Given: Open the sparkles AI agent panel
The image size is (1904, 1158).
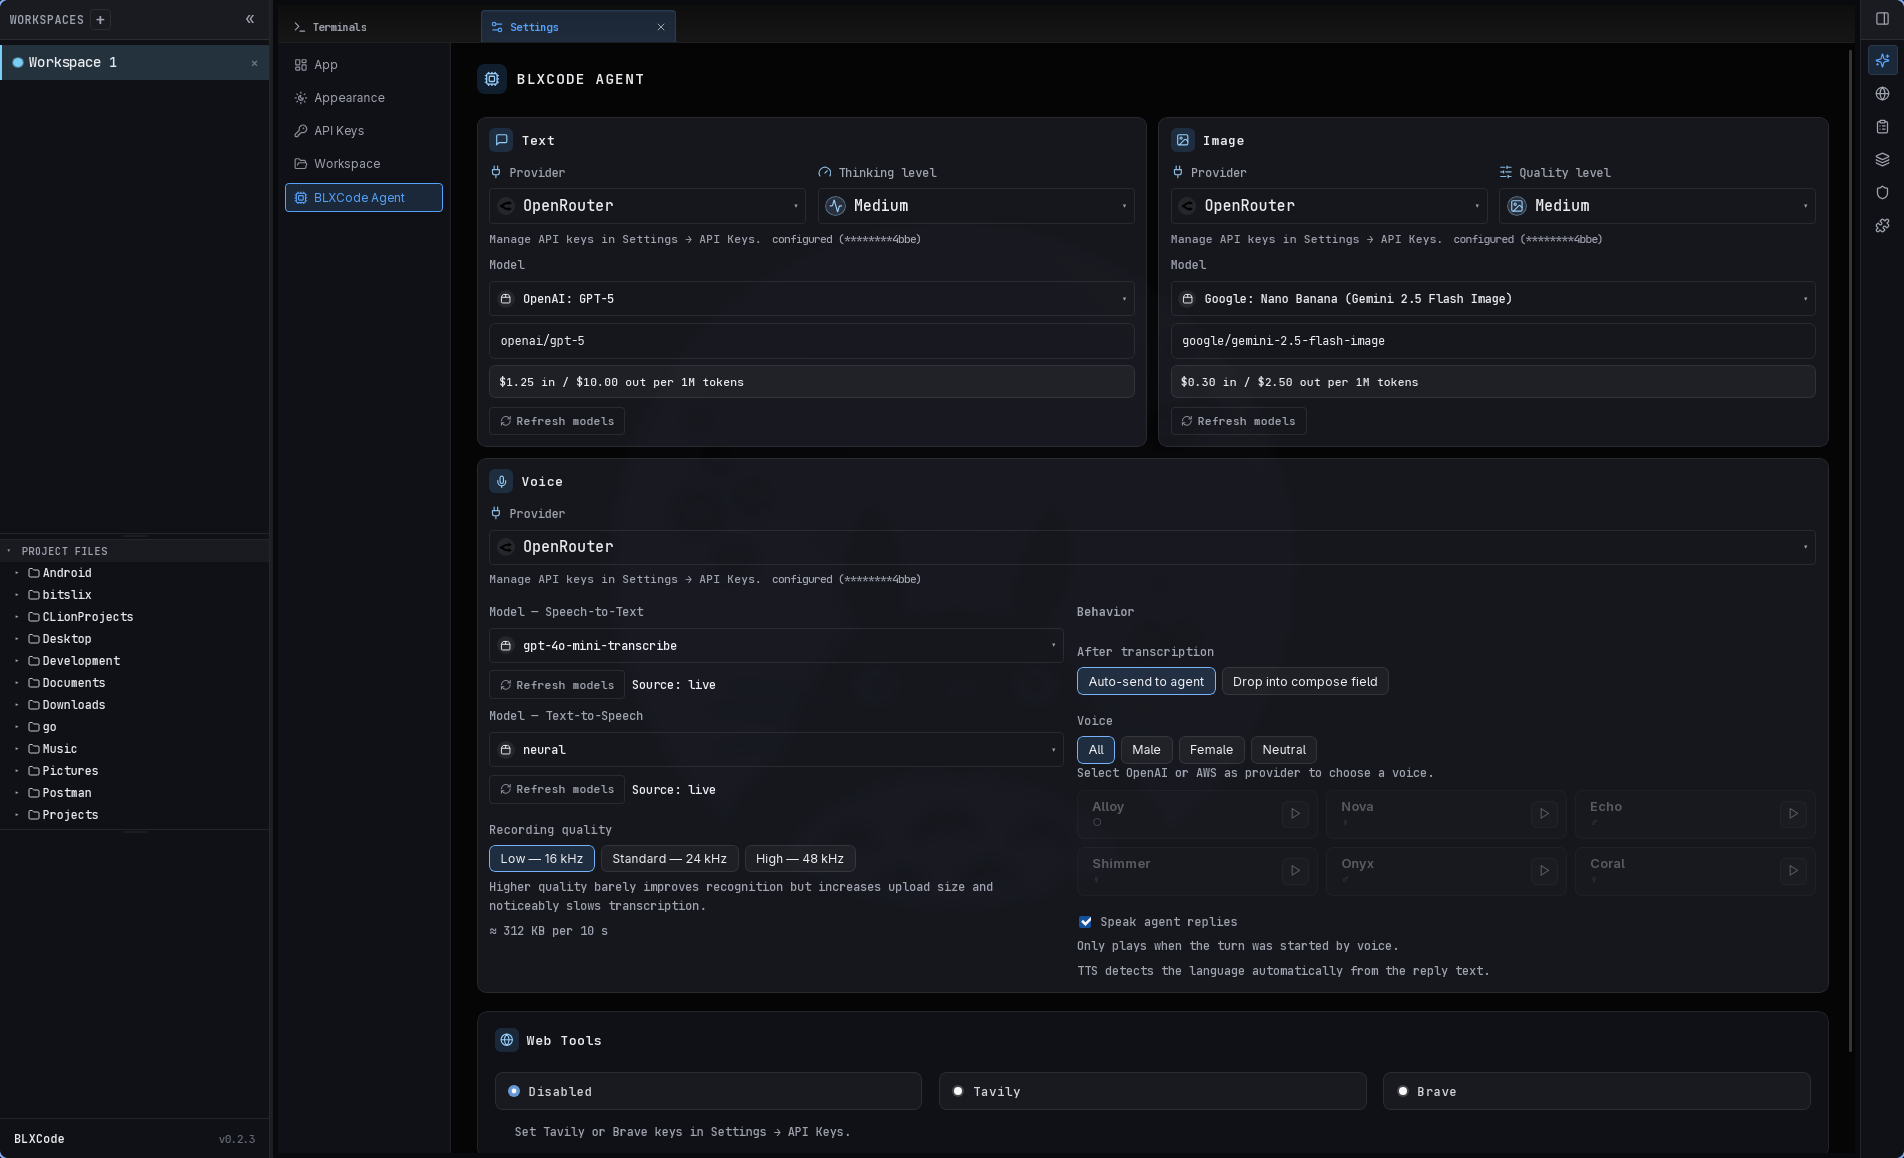Looking at the screenshot, I should tap(1882, 61).
